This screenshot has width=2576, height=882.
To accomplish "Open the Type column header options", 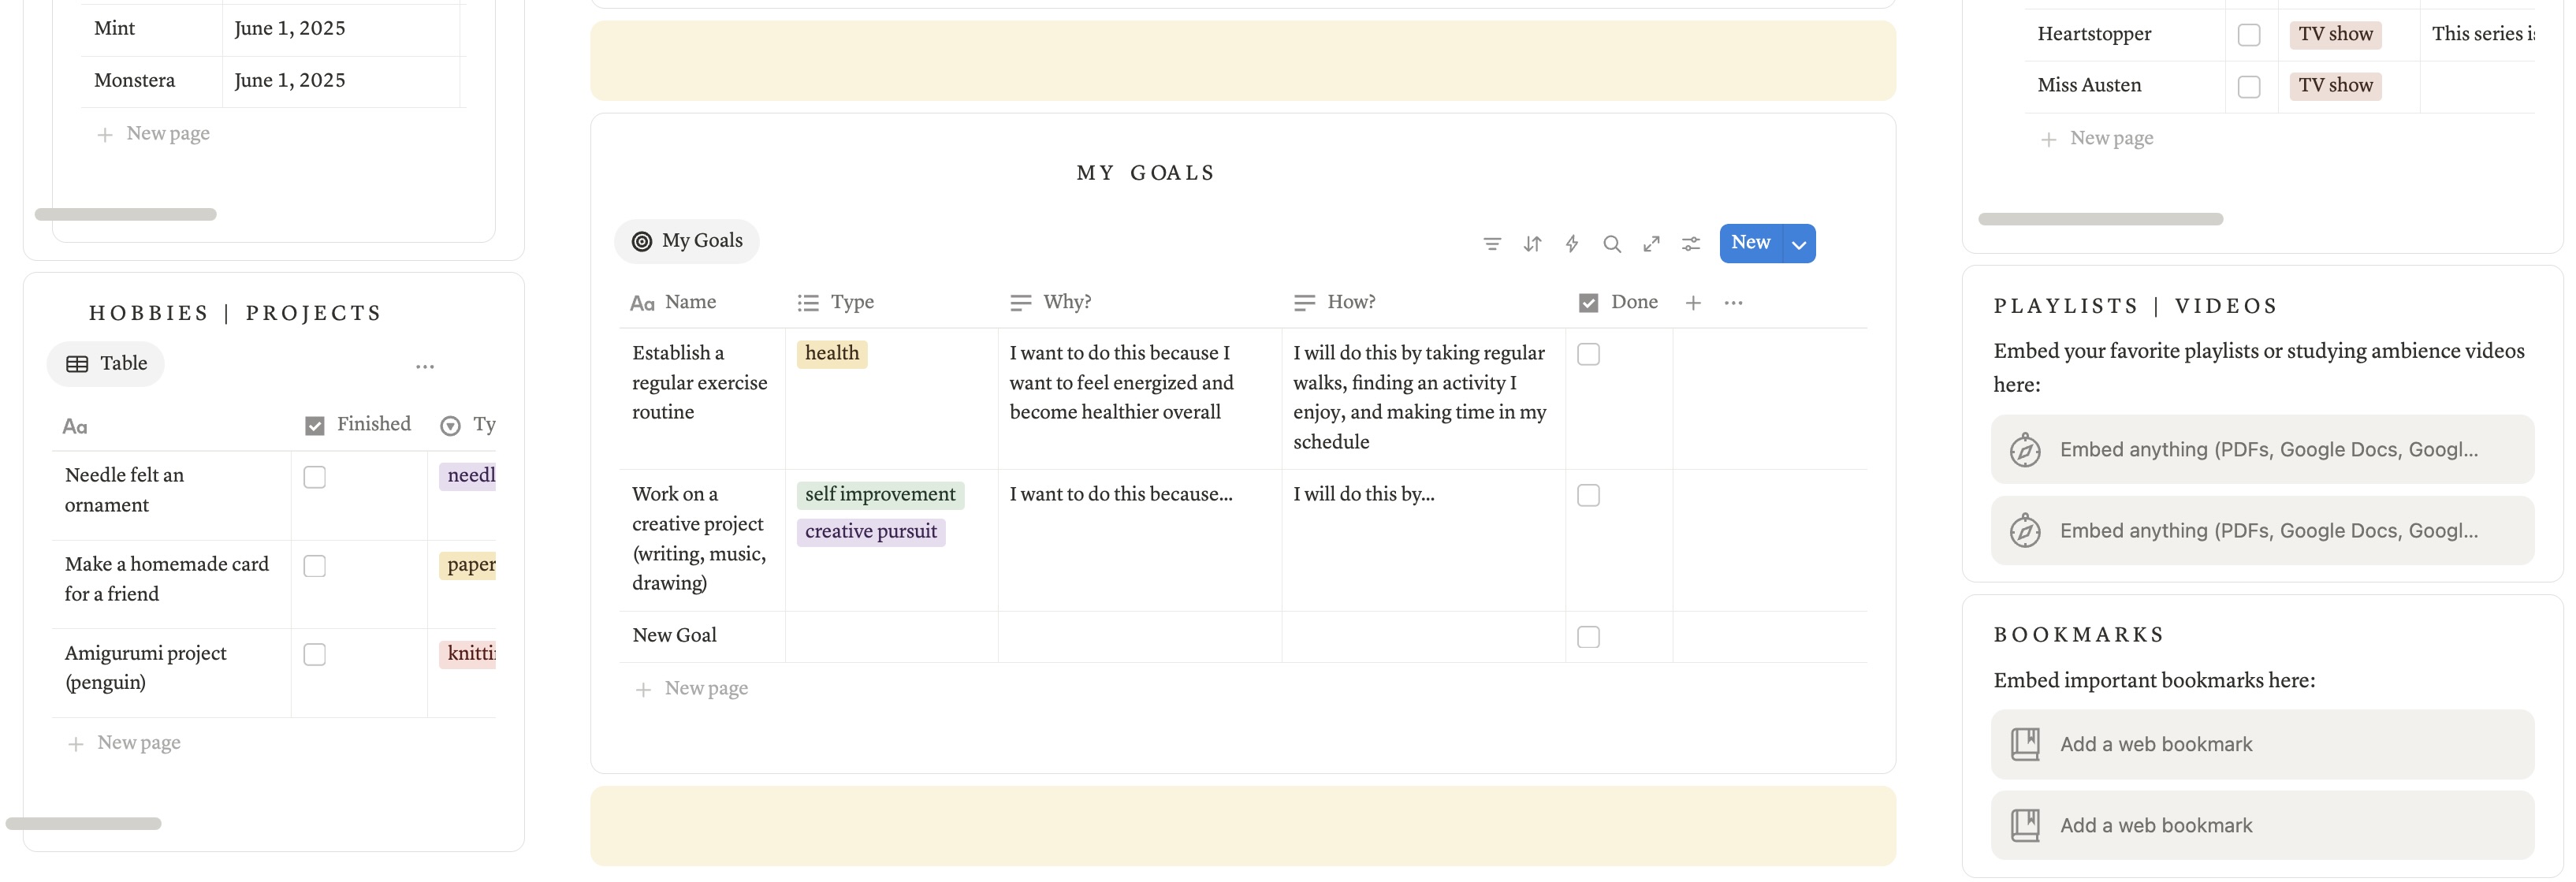I will (x=836, y=302).
